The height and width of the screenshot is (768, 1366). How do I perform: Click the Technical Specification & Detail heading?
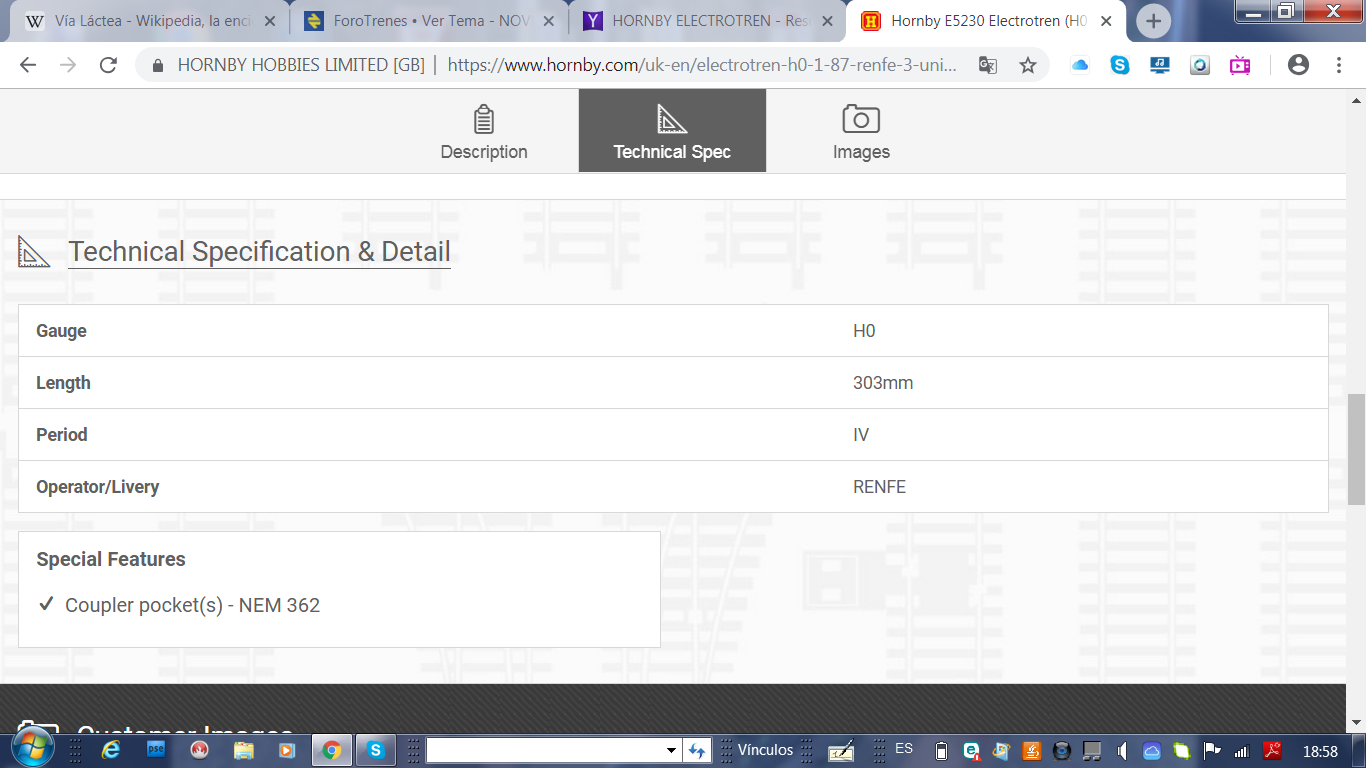(x=259, y=252)
